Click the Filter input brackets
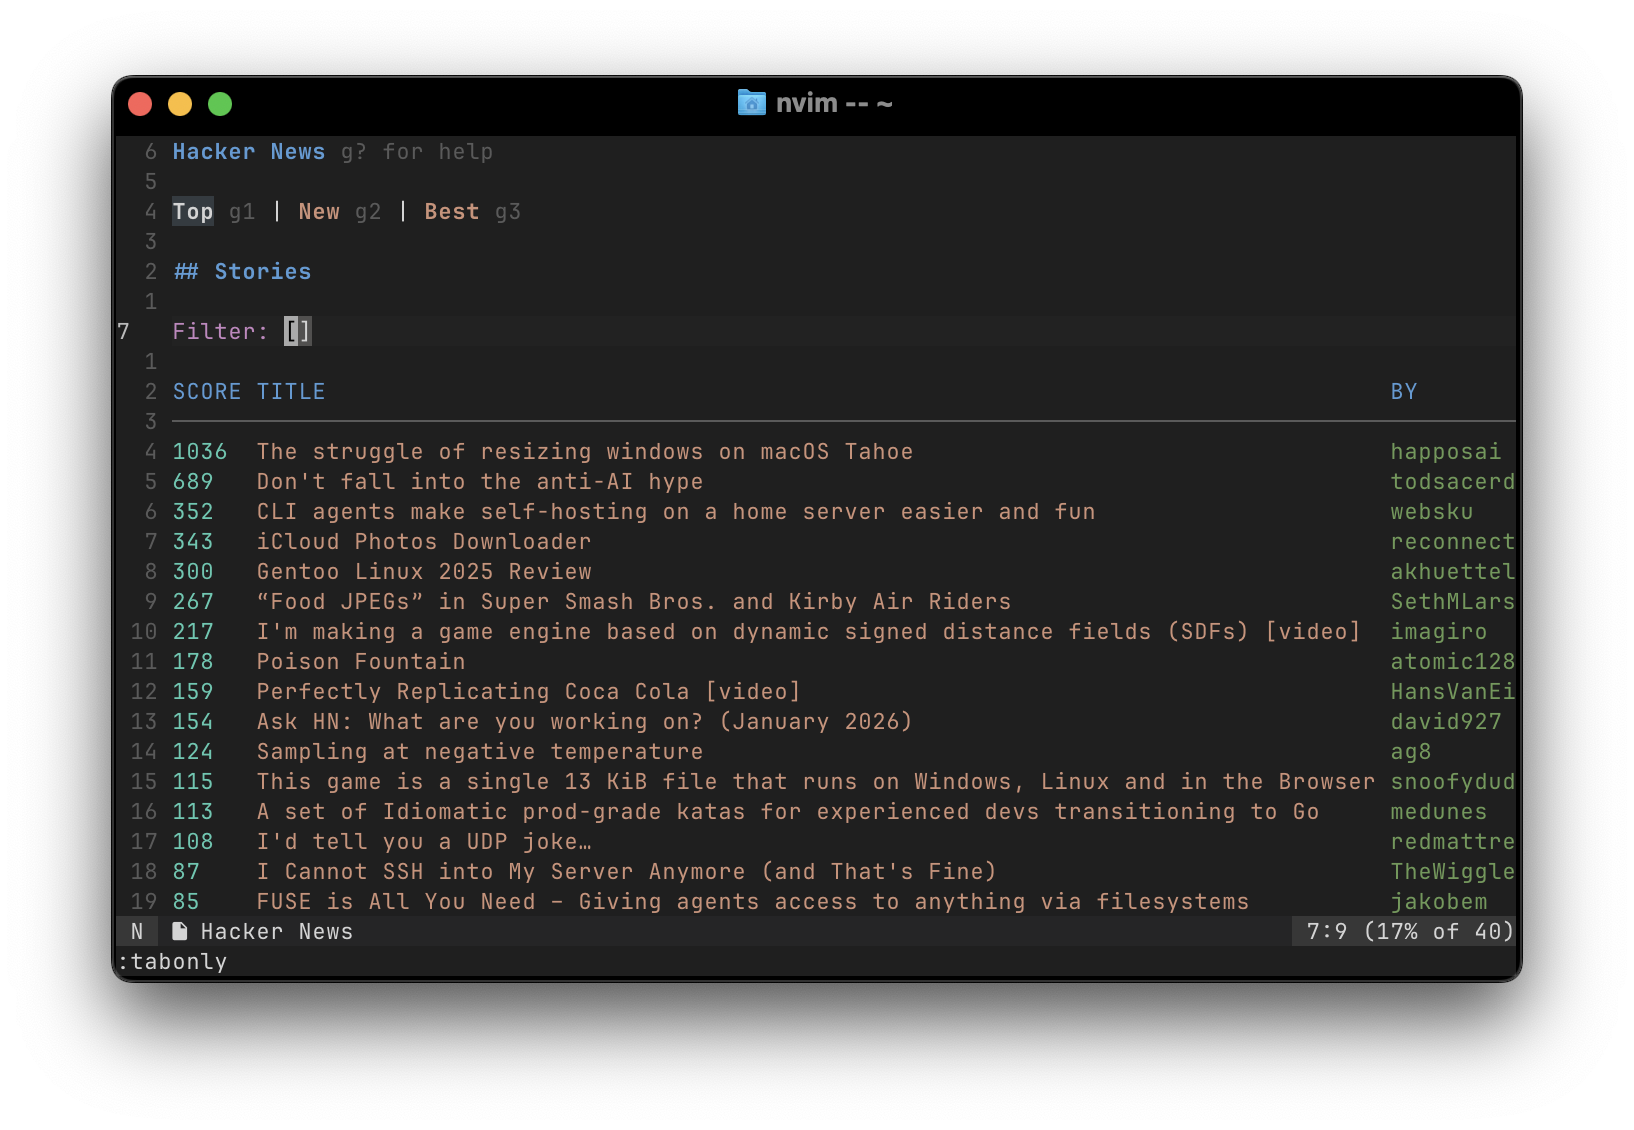Image resolution: width=1634 pixels, height=1130 pixels. tap(297, 331)
